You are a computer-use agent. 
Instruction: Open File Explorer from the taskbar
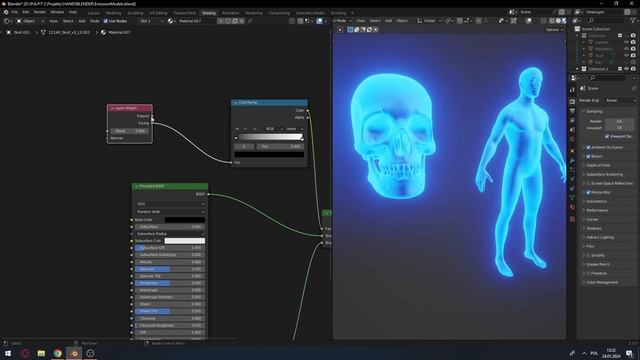(x=41, y=353)
